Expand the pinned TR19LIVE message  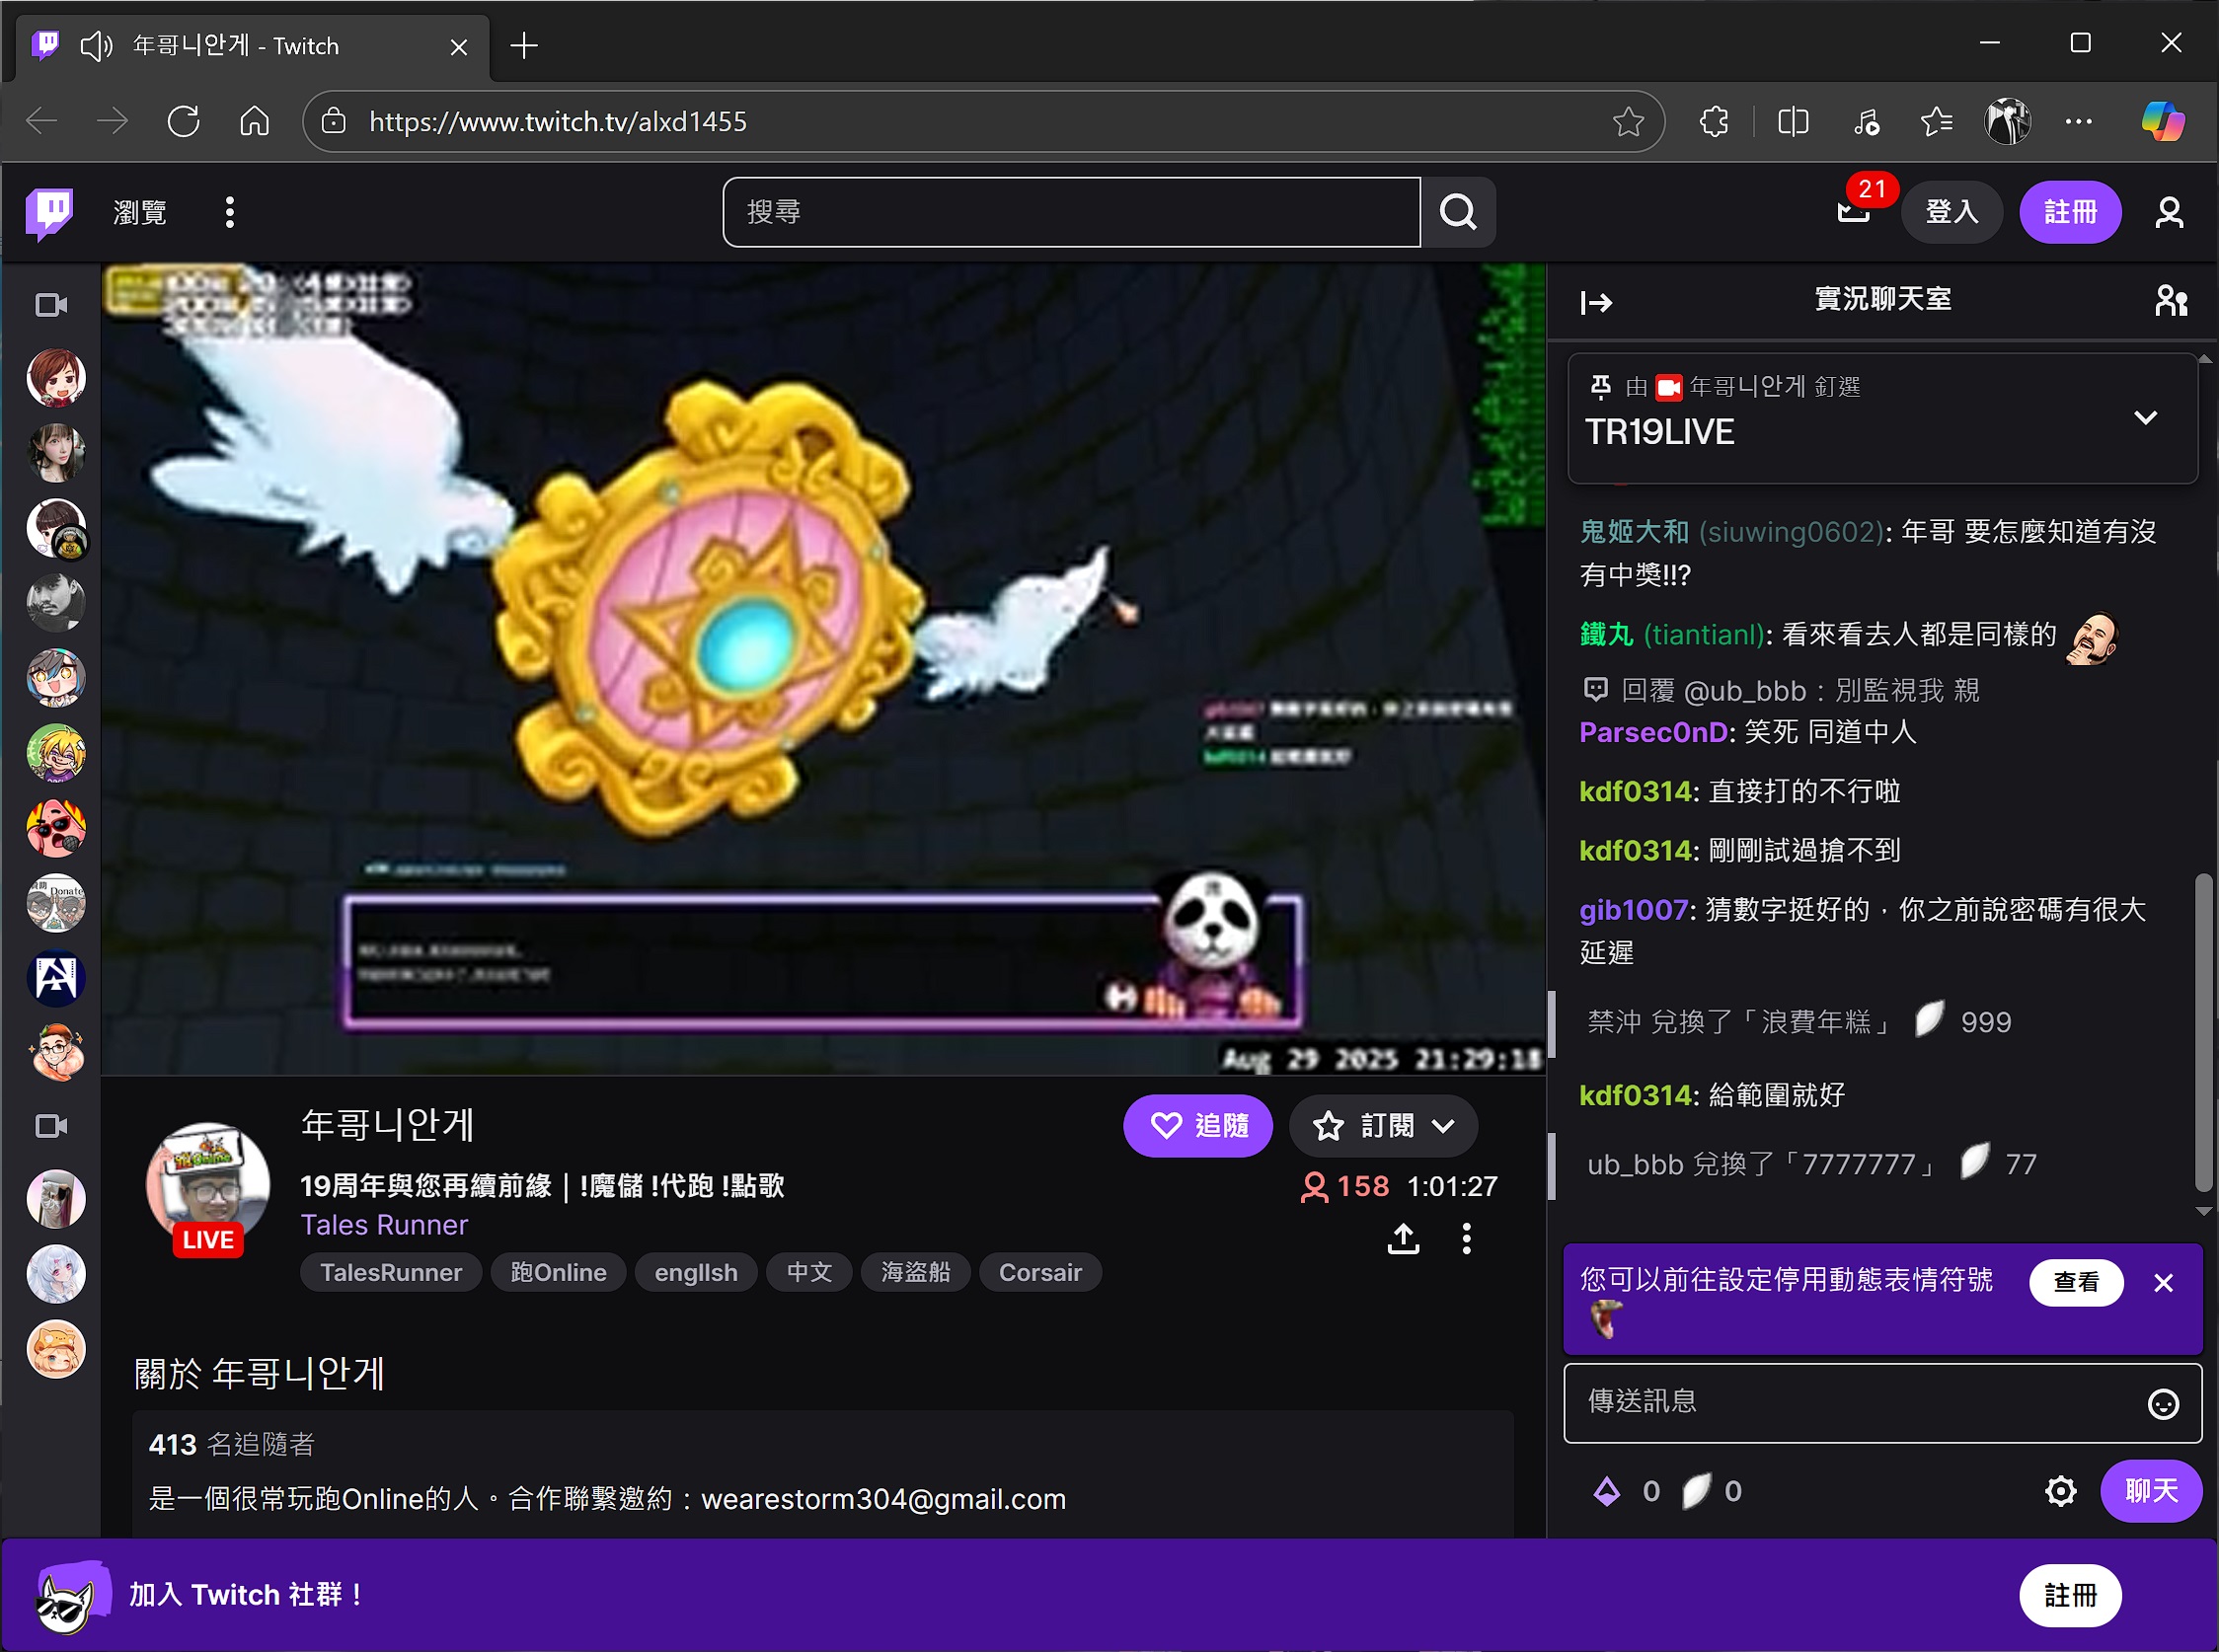tap(2145, 418)
